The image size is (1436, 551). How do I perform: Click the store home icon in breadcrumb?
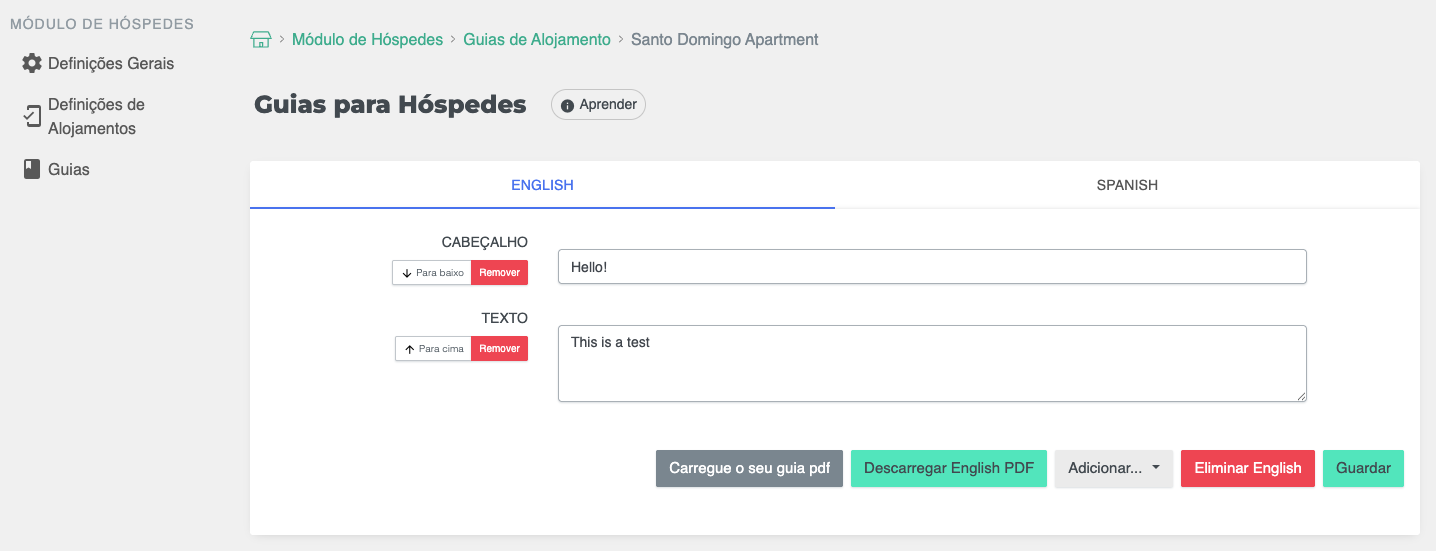pyautogui.click(x=261, y=40)
